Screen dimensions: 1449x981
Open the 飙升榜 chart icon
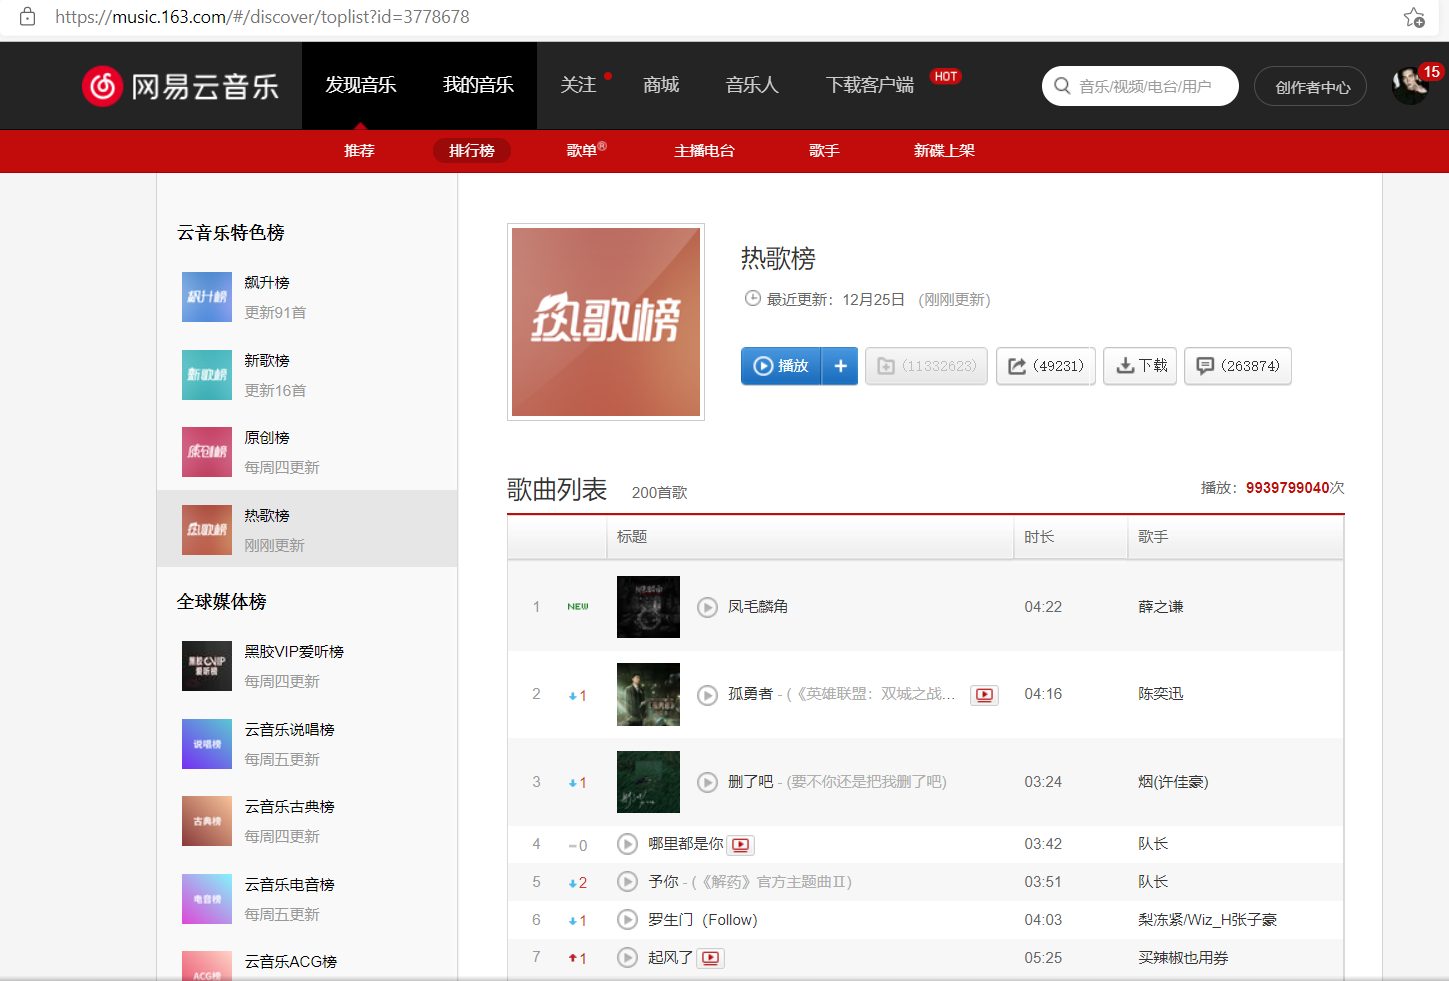pyautogui.click(x=207, y=297)
